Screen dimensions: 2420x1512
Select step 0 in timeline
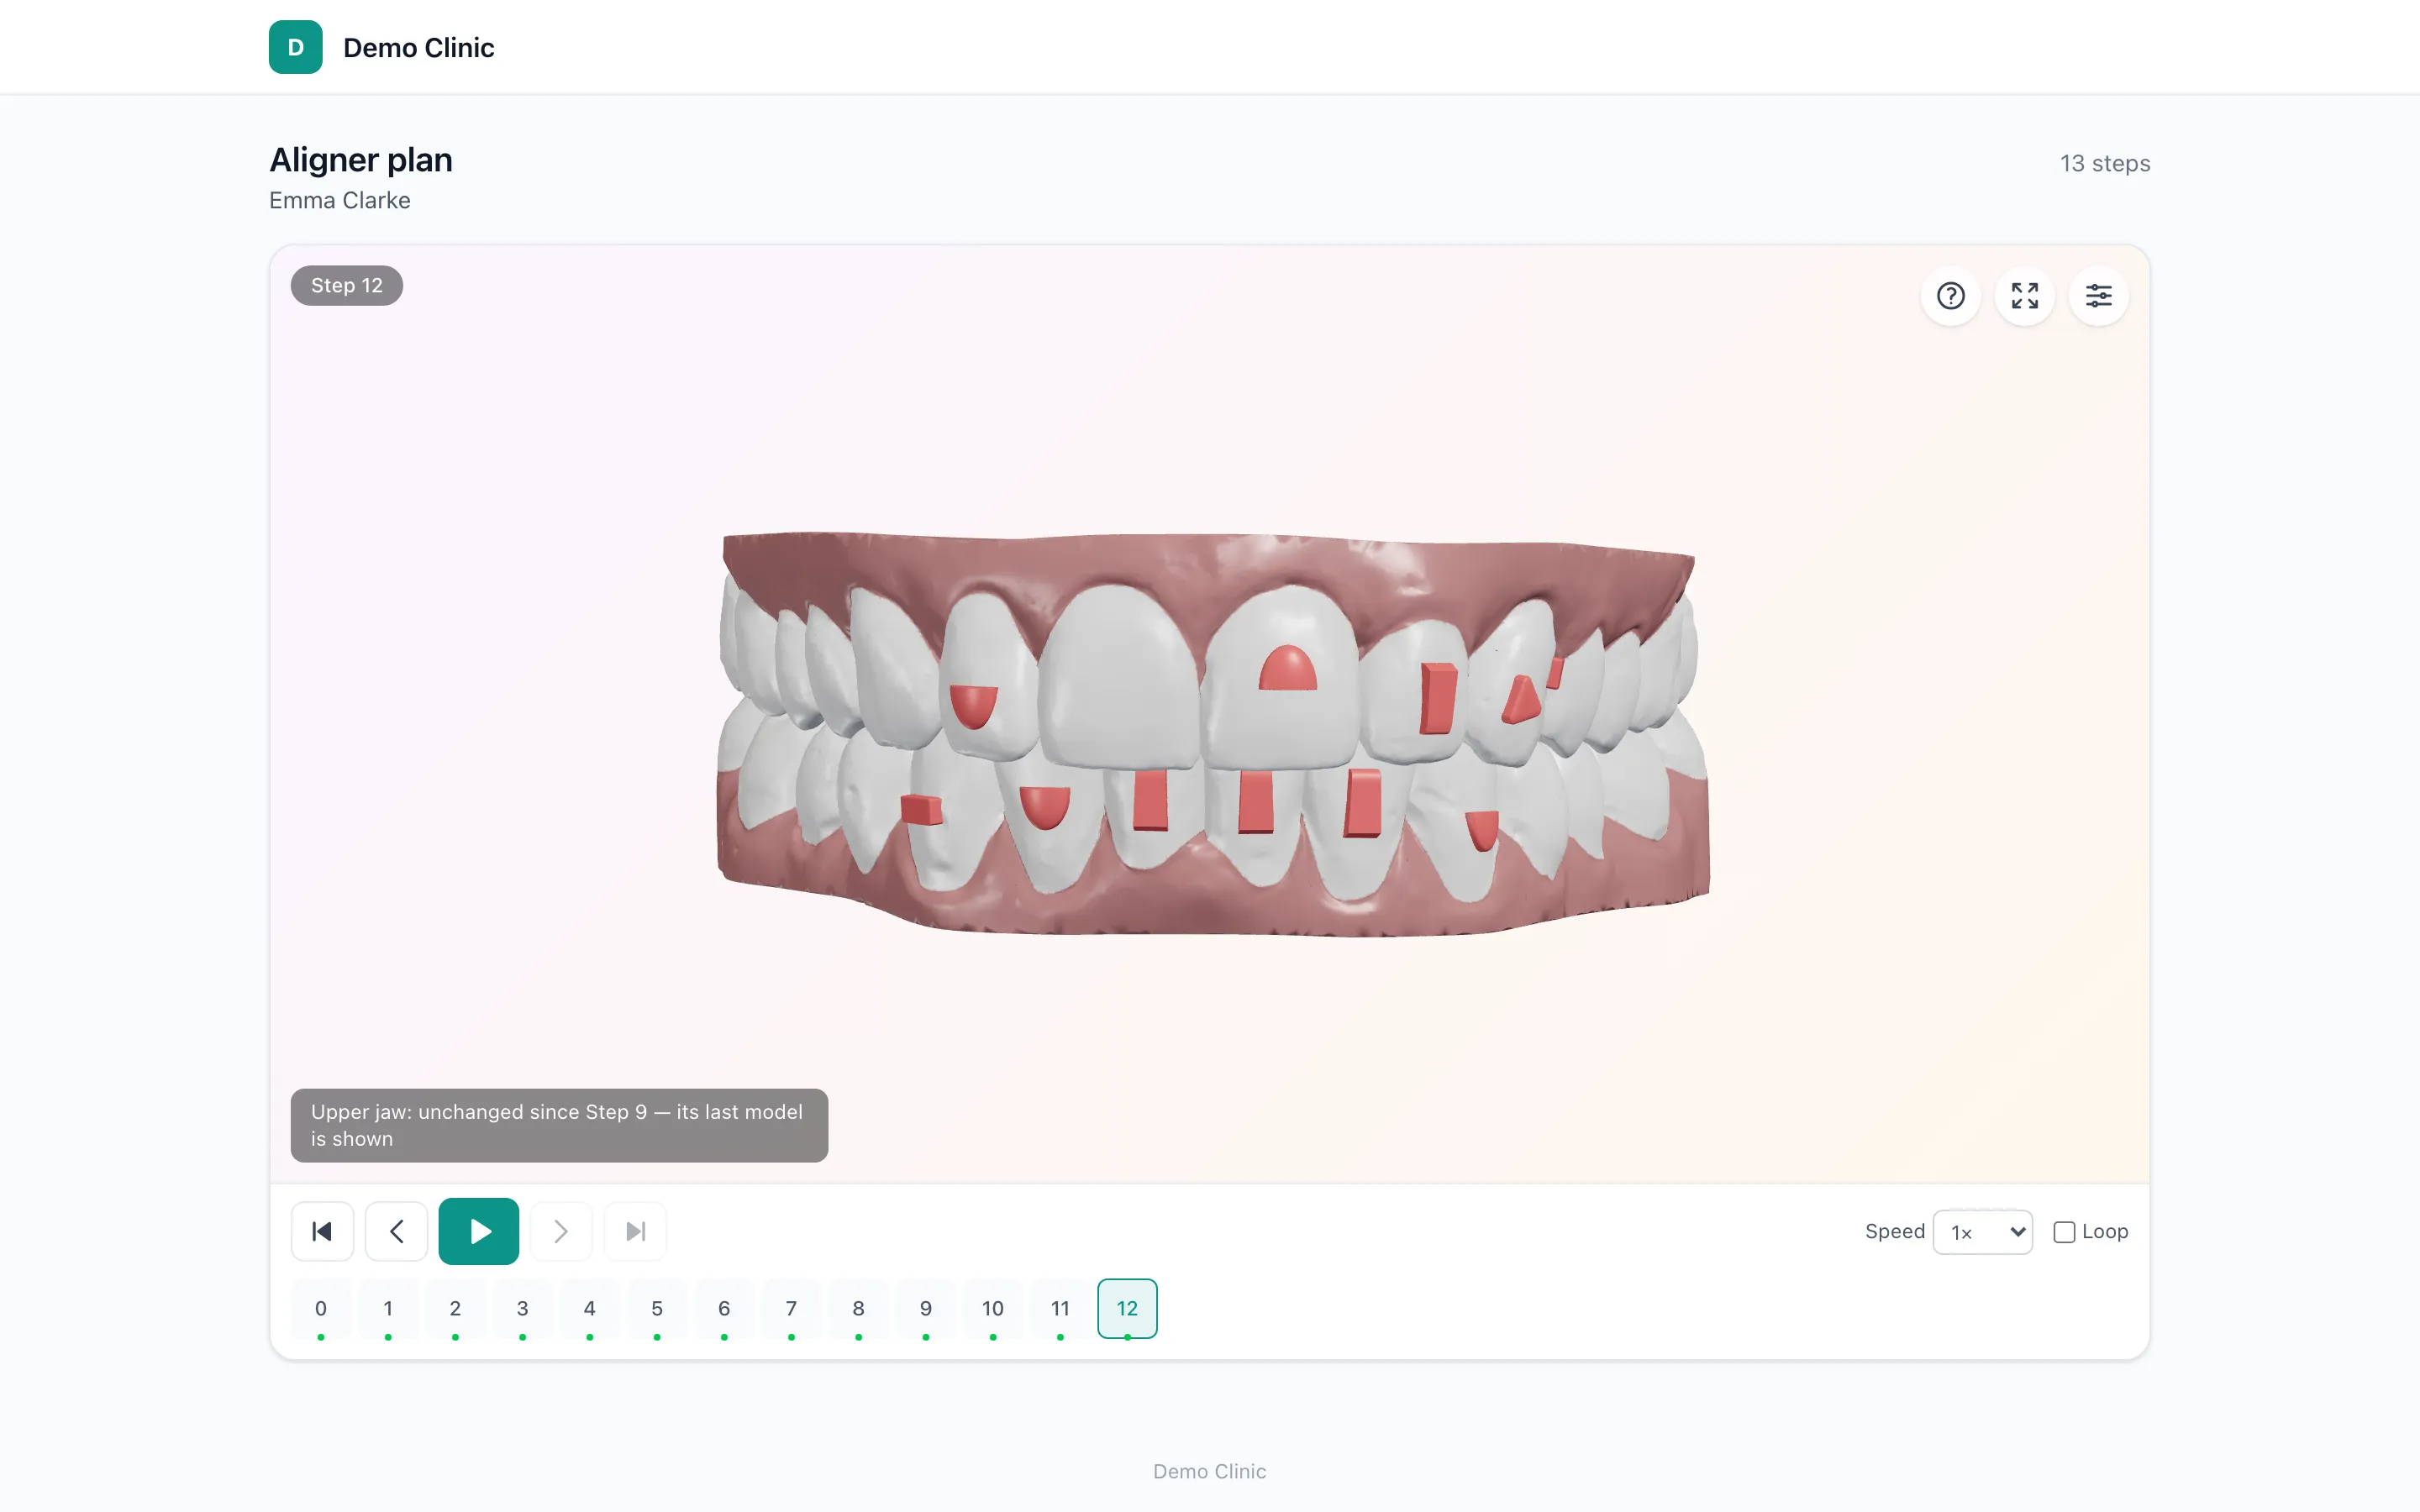point(321,1309)
